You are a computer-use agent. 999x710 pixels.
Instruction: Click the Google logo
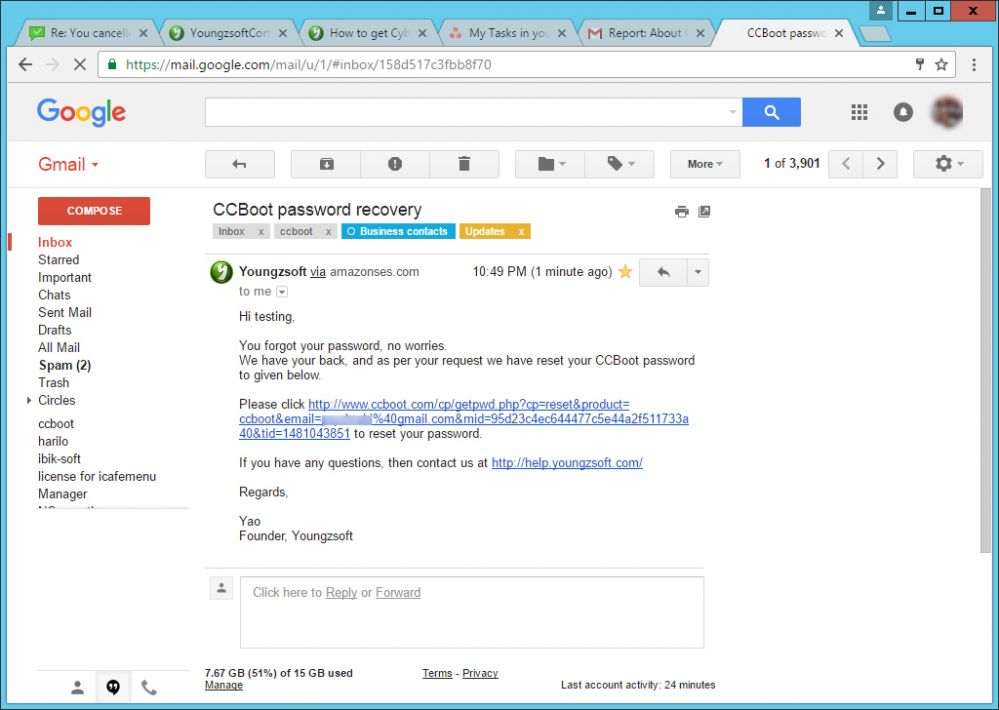pyautogui.click(x=82, y=113)
